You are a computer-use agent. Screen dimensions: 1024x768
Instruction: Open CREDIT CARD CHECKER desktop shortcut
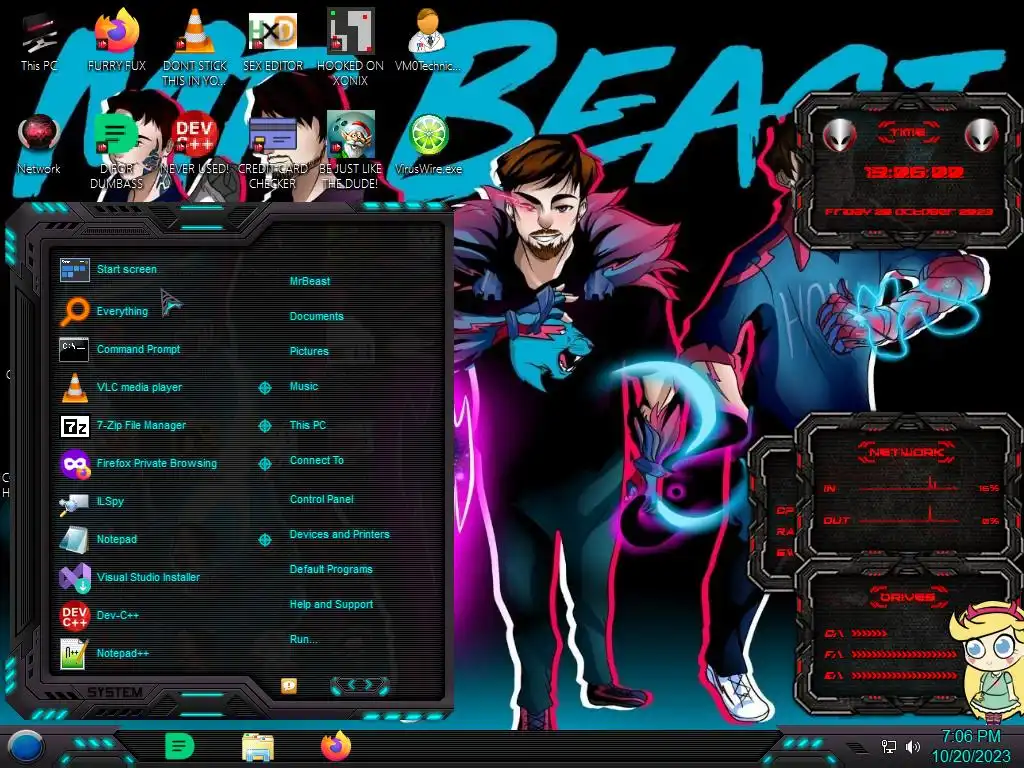(x=273, y=152)
